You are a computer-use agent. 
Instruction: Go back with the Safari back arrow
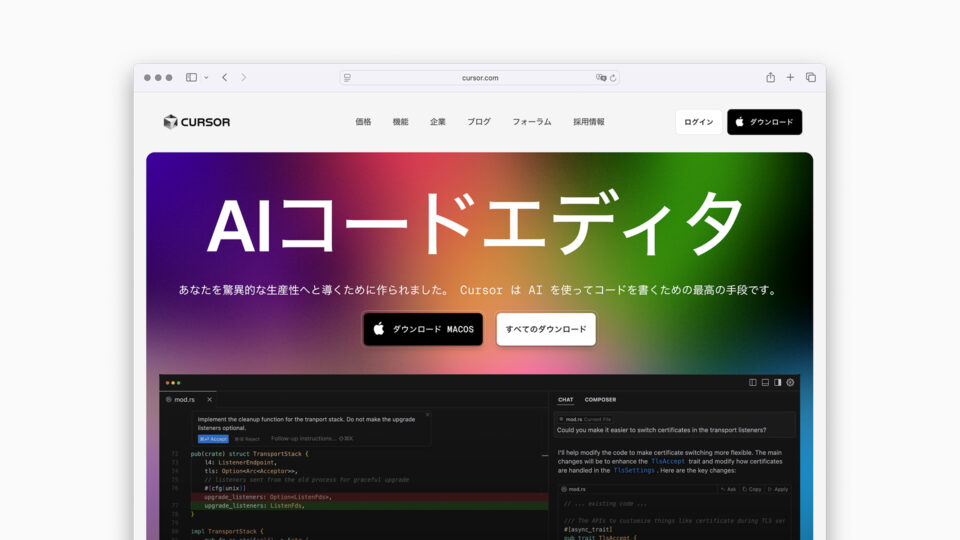225,78
